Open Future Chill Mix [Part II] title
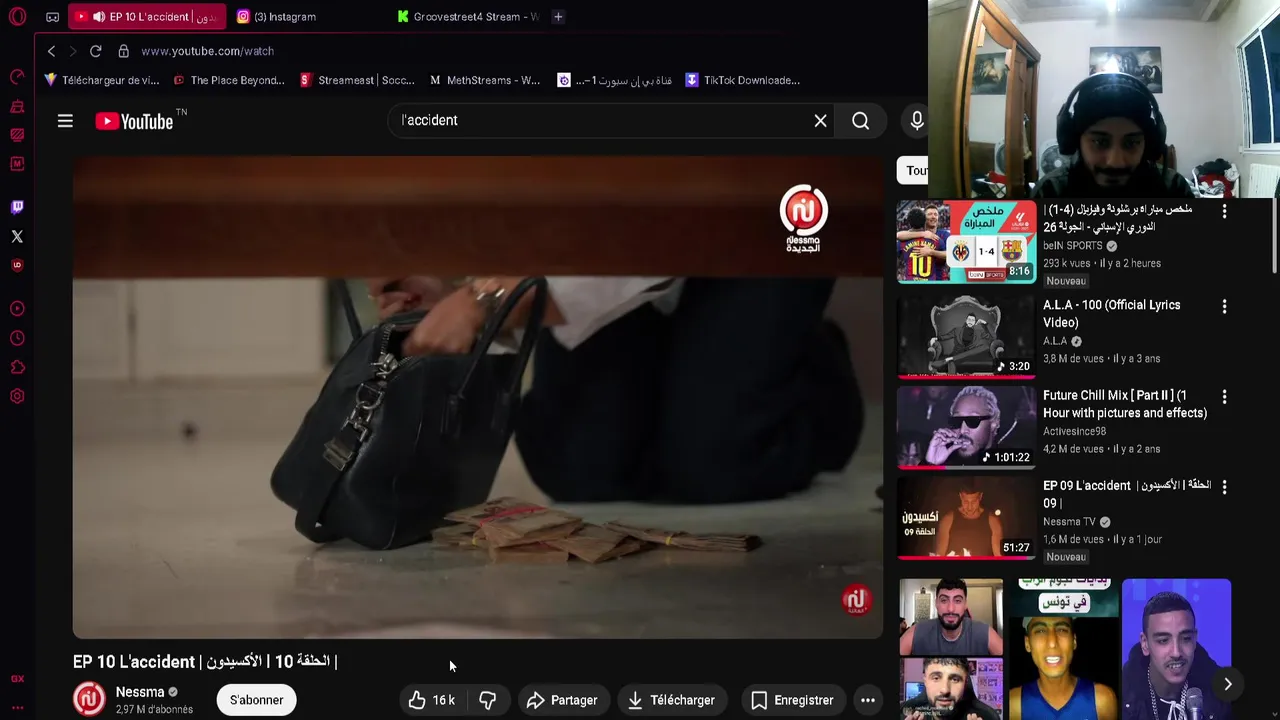This screenshot has width=1280, height=720. pos(1125,404)
